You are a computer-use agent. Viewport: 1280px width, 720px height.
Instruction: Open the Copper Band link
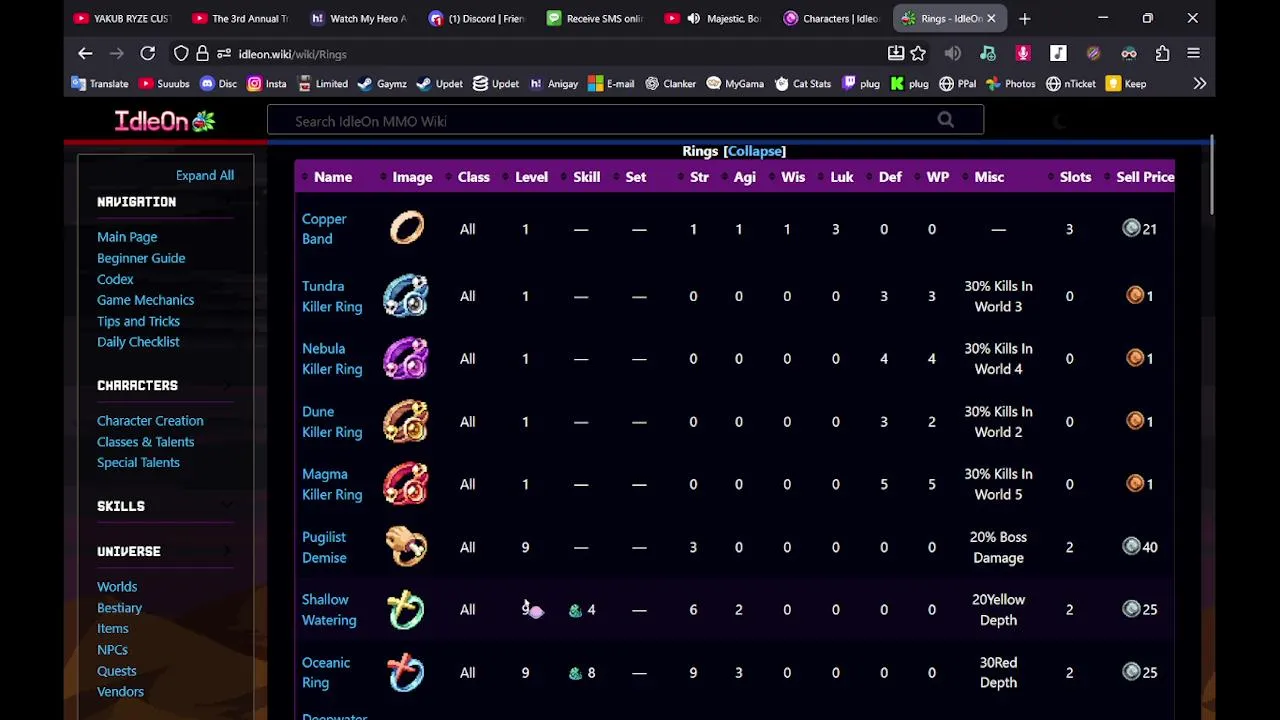pos(324,229)
